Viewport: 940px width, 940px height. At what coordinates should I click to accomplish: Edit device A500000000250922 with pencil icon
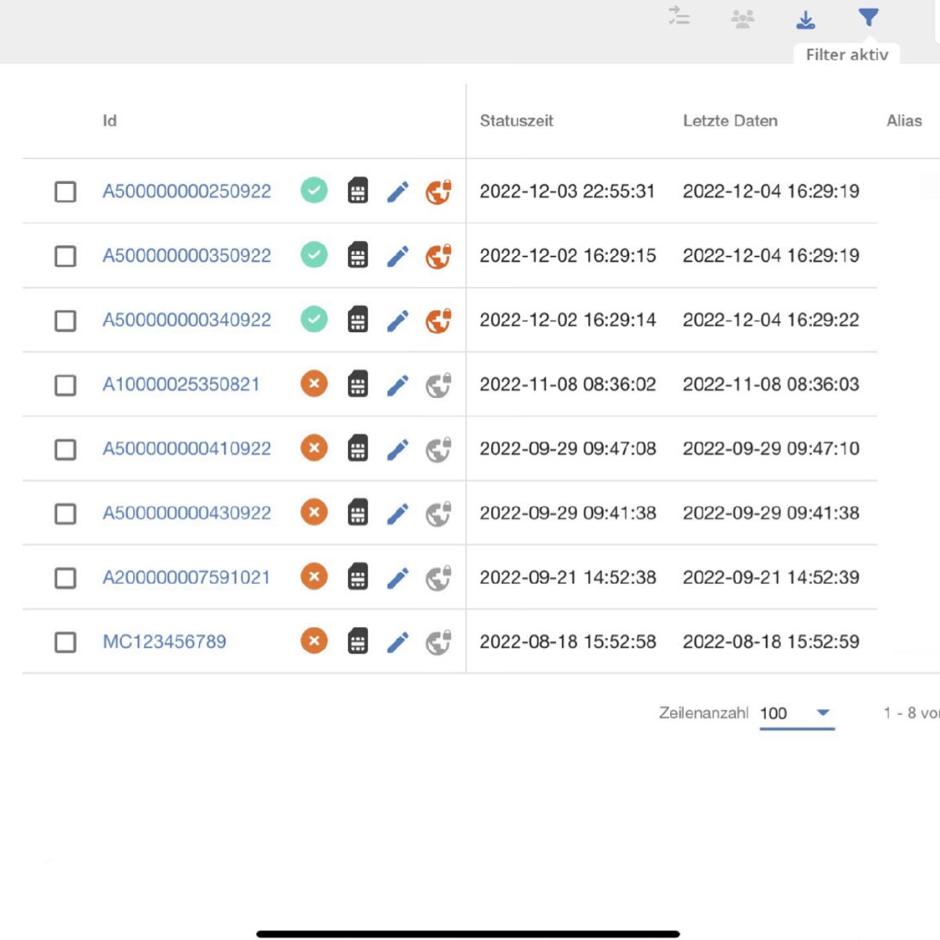397,192
